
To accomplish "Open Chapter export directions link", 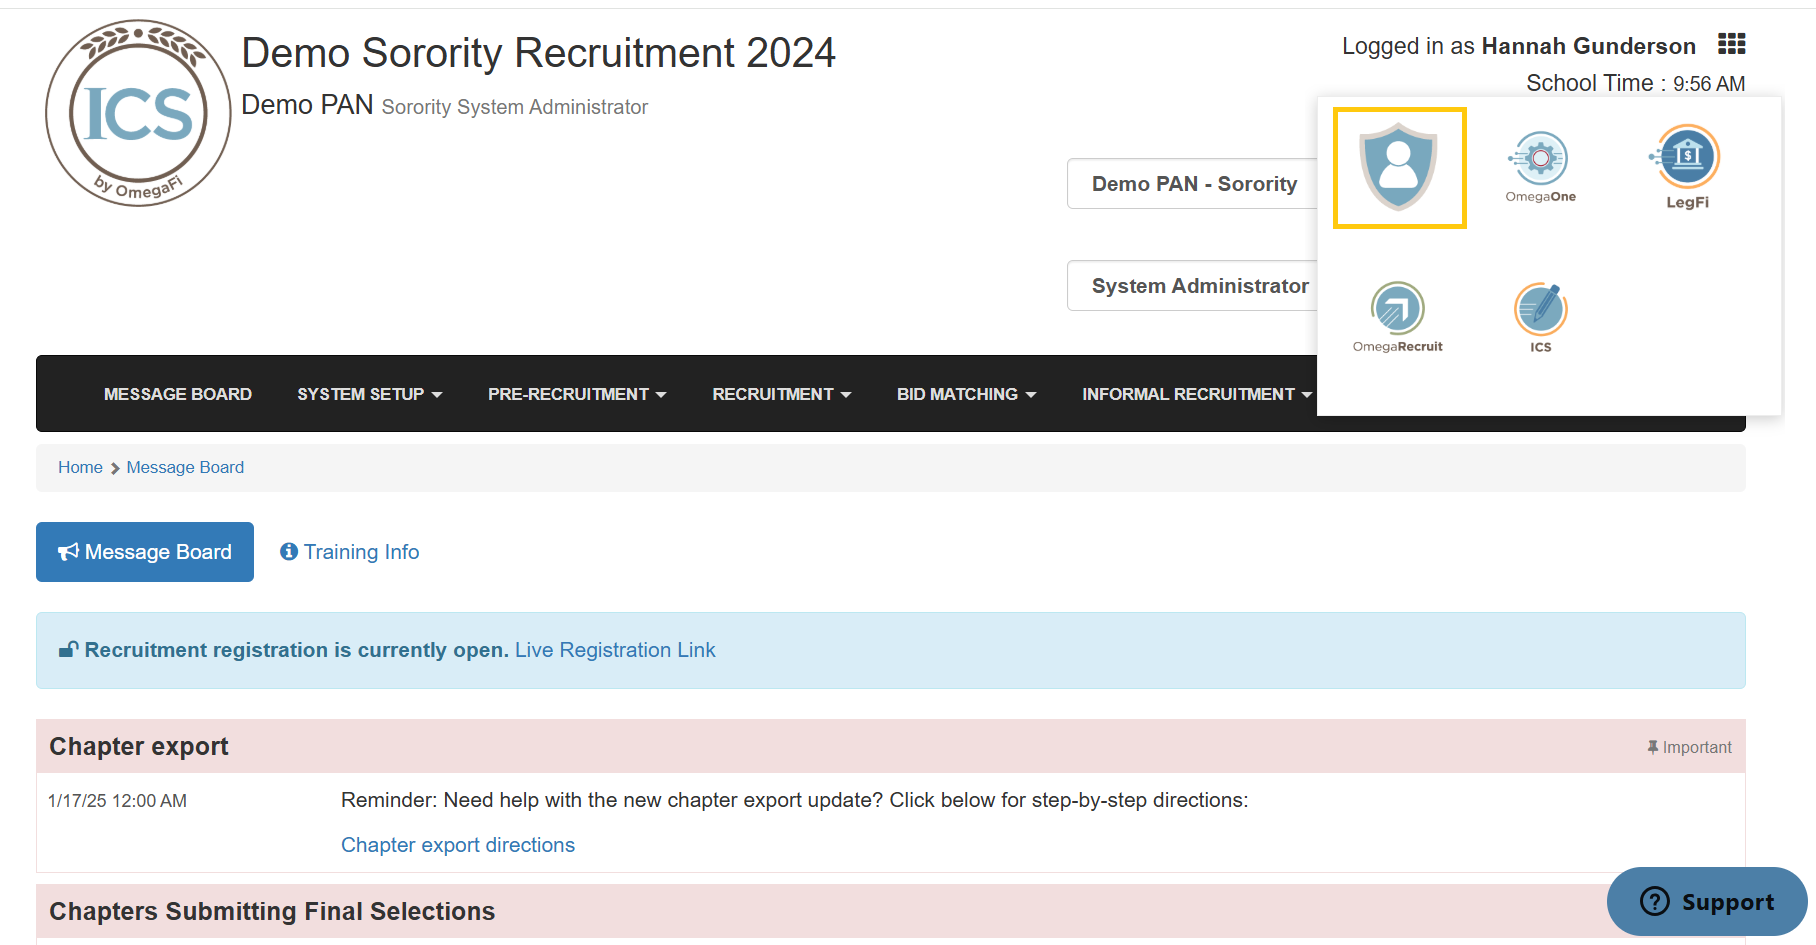I will click(x=458, y=845).
